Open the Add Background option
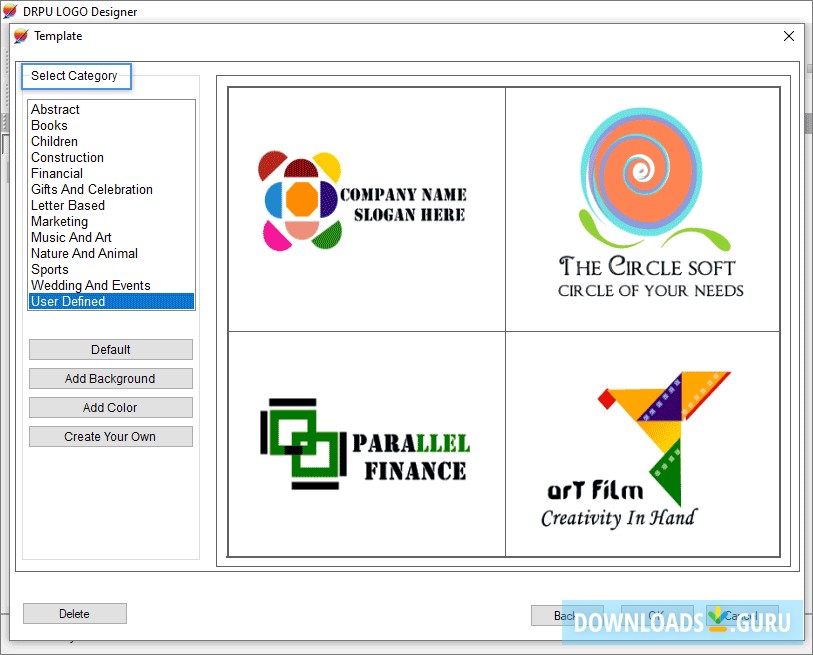The image size is (813, 655). pos(110,378)
